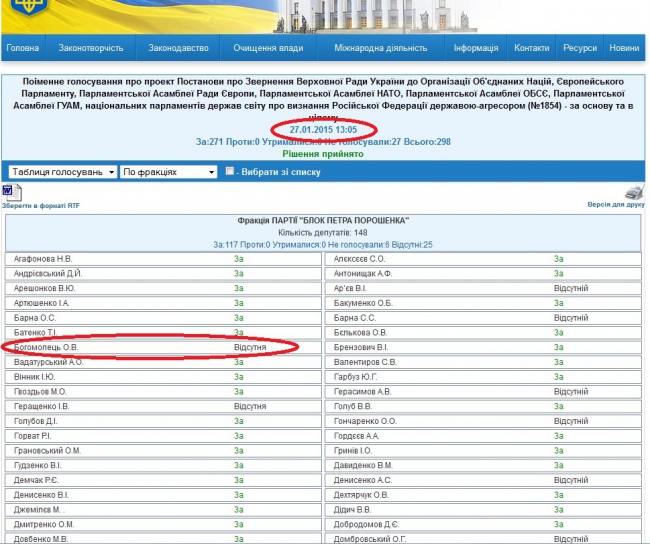
Task: Go to 'Законотворчість' in the navigation bar
Action: click(91, 48)
